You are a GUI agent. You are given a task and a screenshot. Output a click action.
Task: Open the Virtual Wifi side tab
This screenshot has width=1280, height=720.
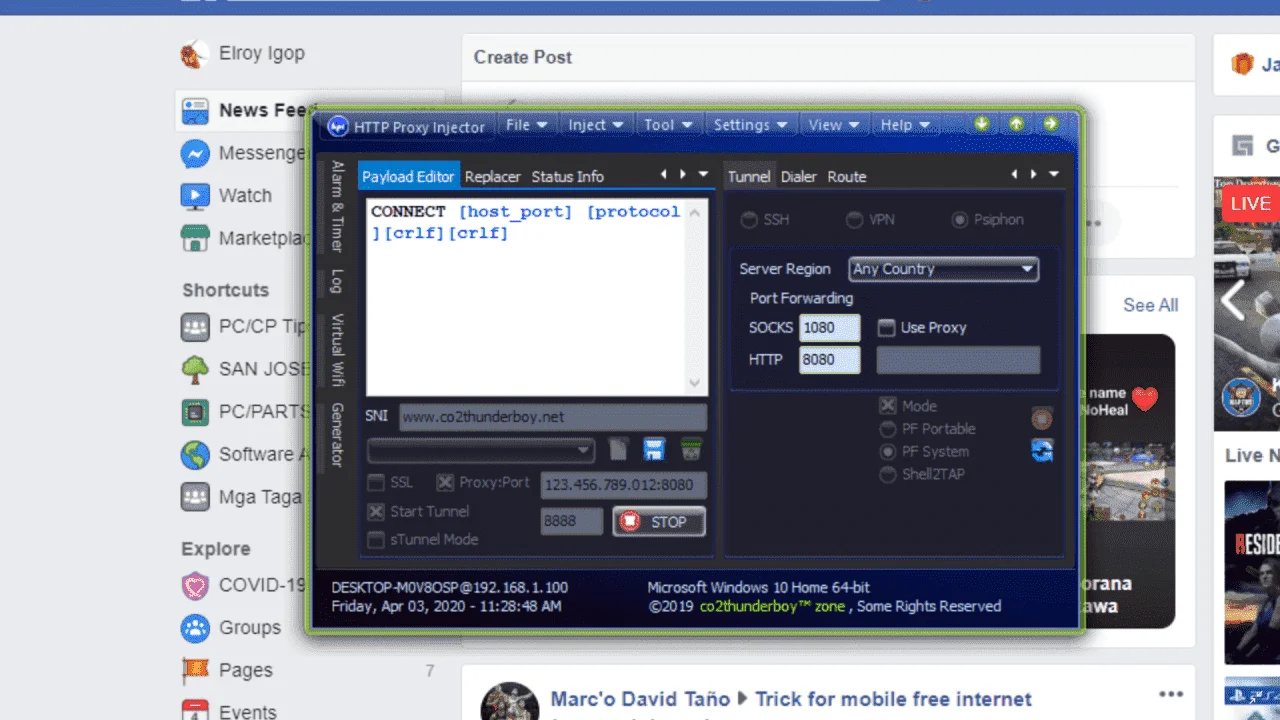tap(337, 350)
